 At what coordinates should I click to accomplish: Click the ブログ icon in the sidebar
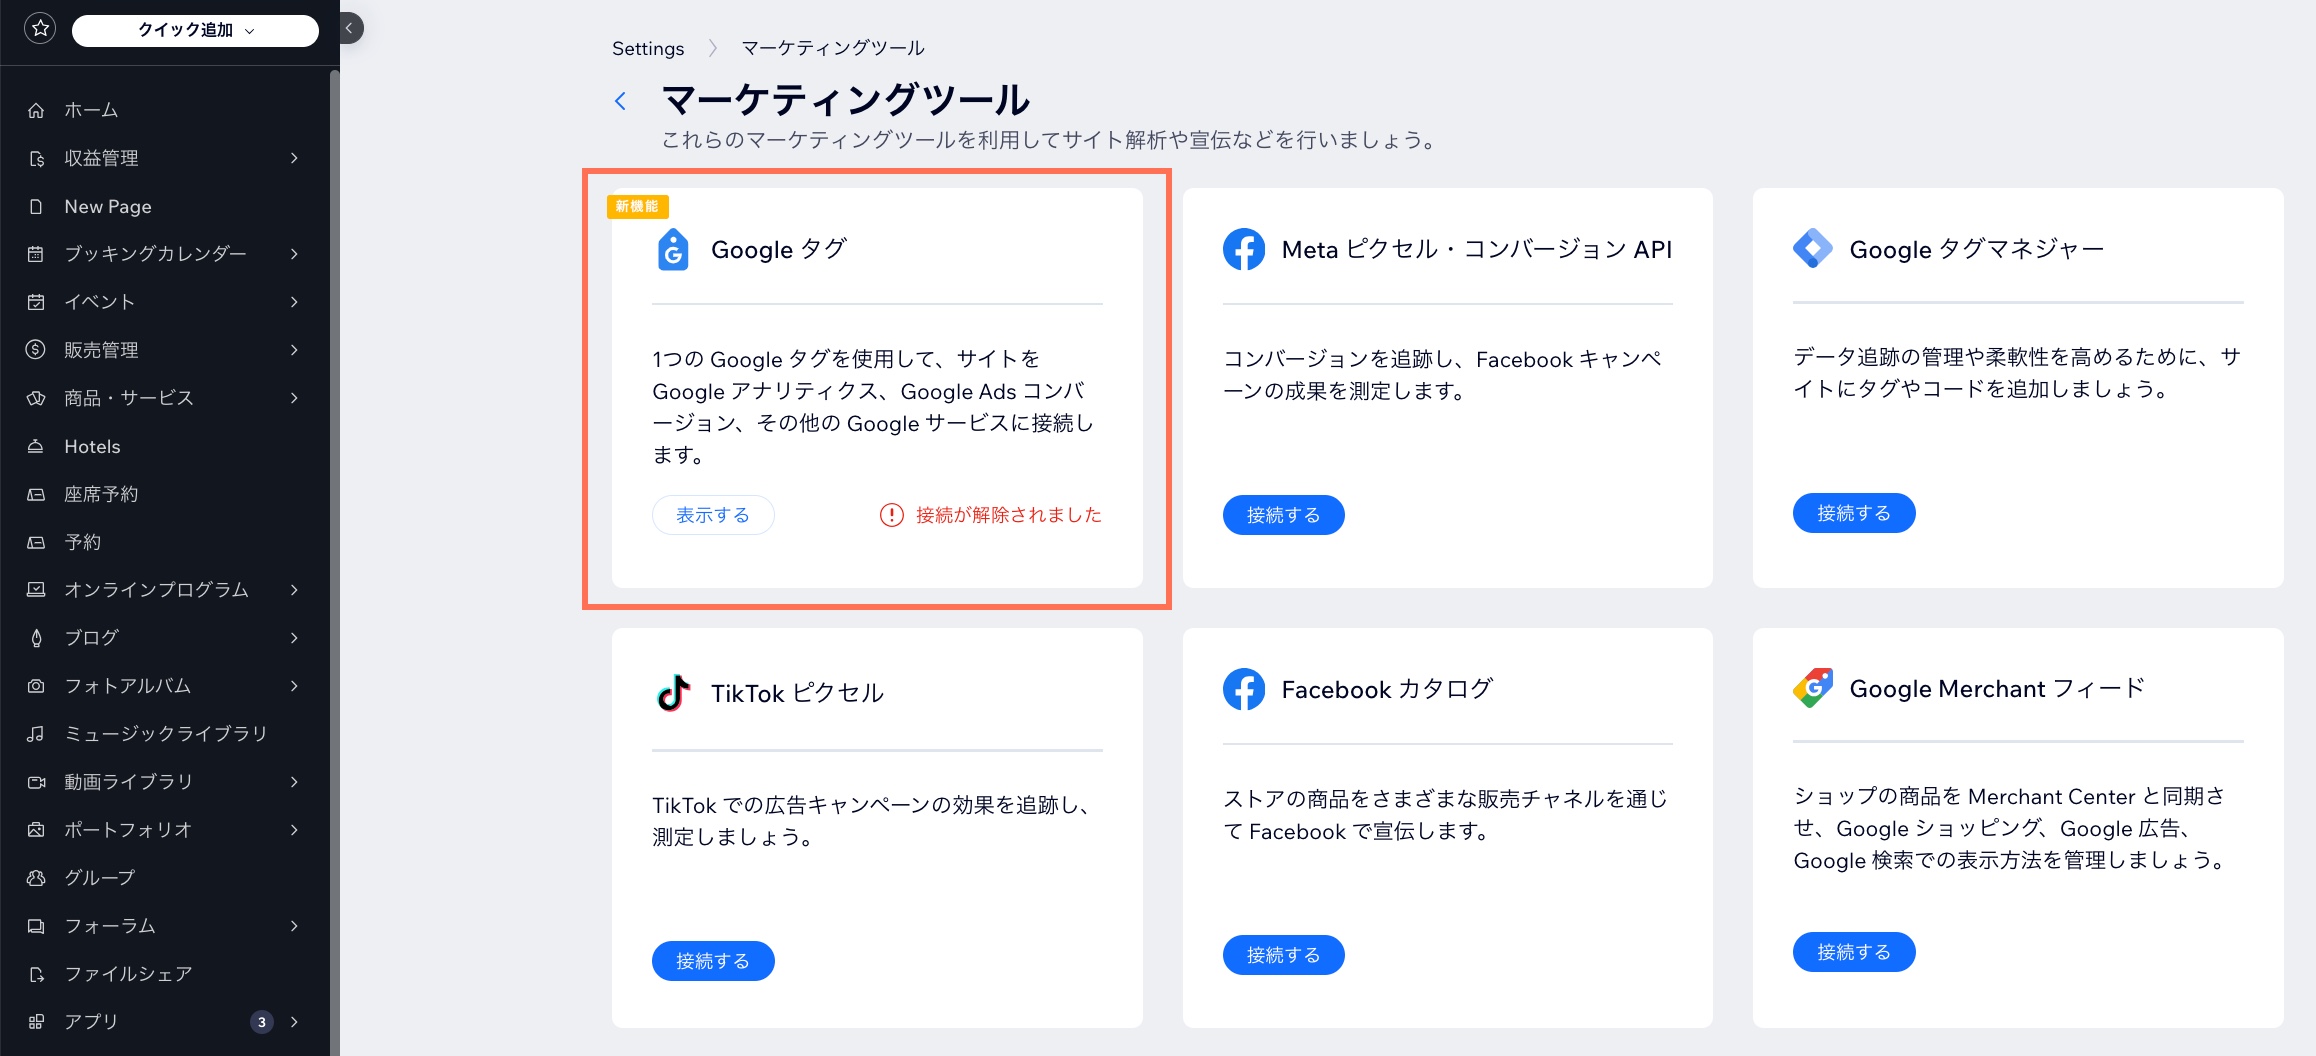coord(37,637)
